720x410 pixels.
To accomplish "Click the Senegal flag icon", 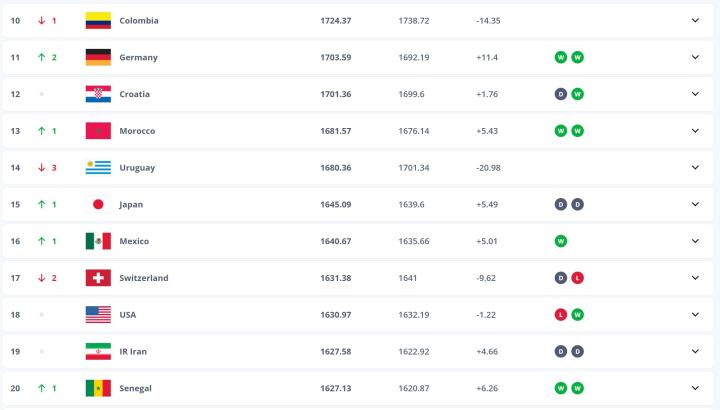I will click(x=98, y=388).
